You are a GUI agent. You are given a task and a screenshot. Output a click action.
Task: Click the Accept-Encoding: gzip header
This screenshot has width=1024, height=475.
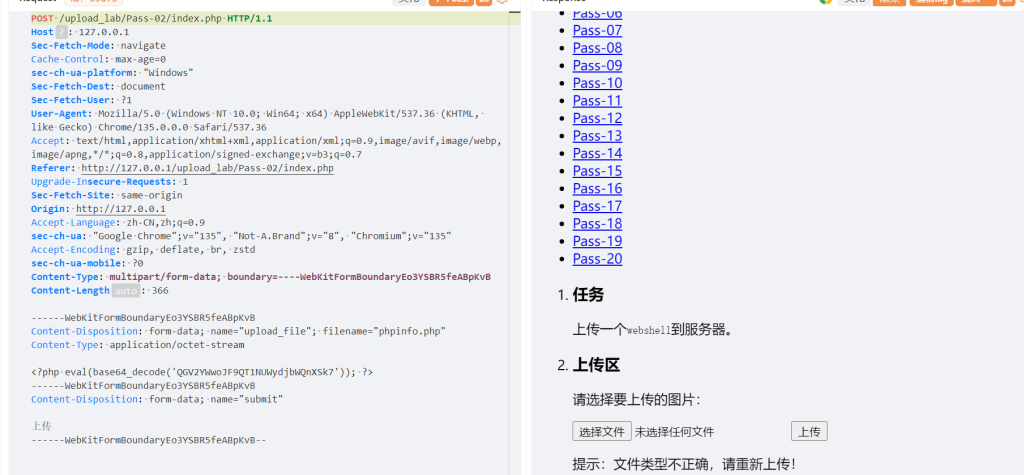(143, 250)
